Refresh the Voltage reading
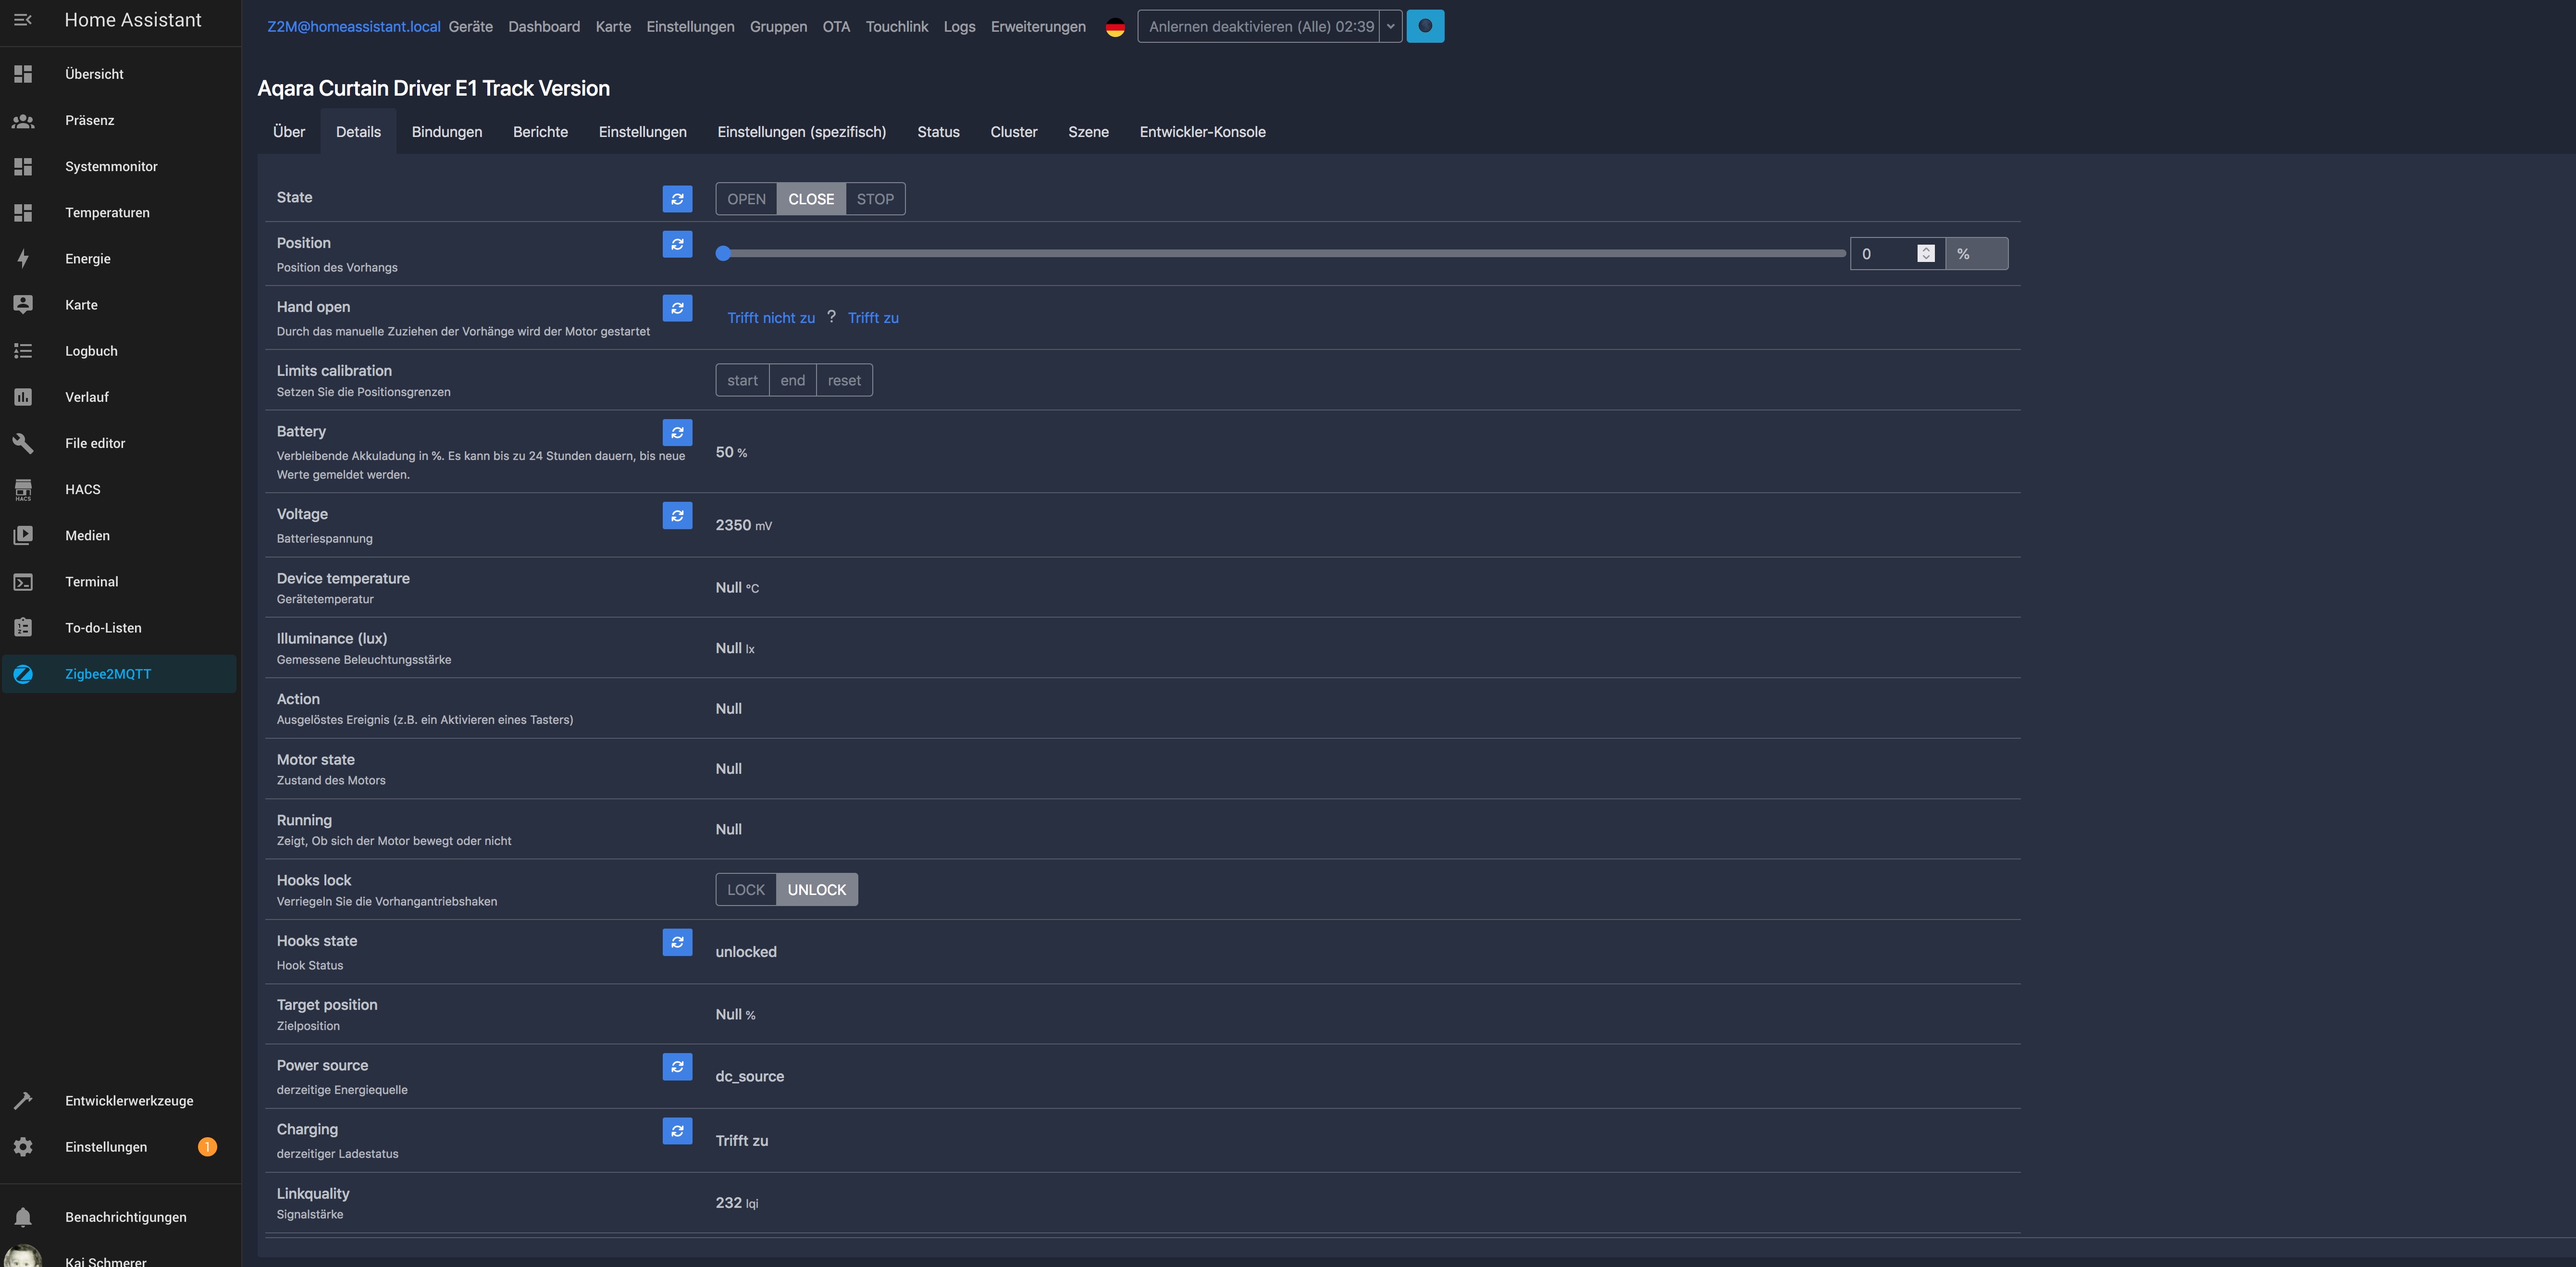The width and height of the screenshot is (2576, 1267). point(677,515)
